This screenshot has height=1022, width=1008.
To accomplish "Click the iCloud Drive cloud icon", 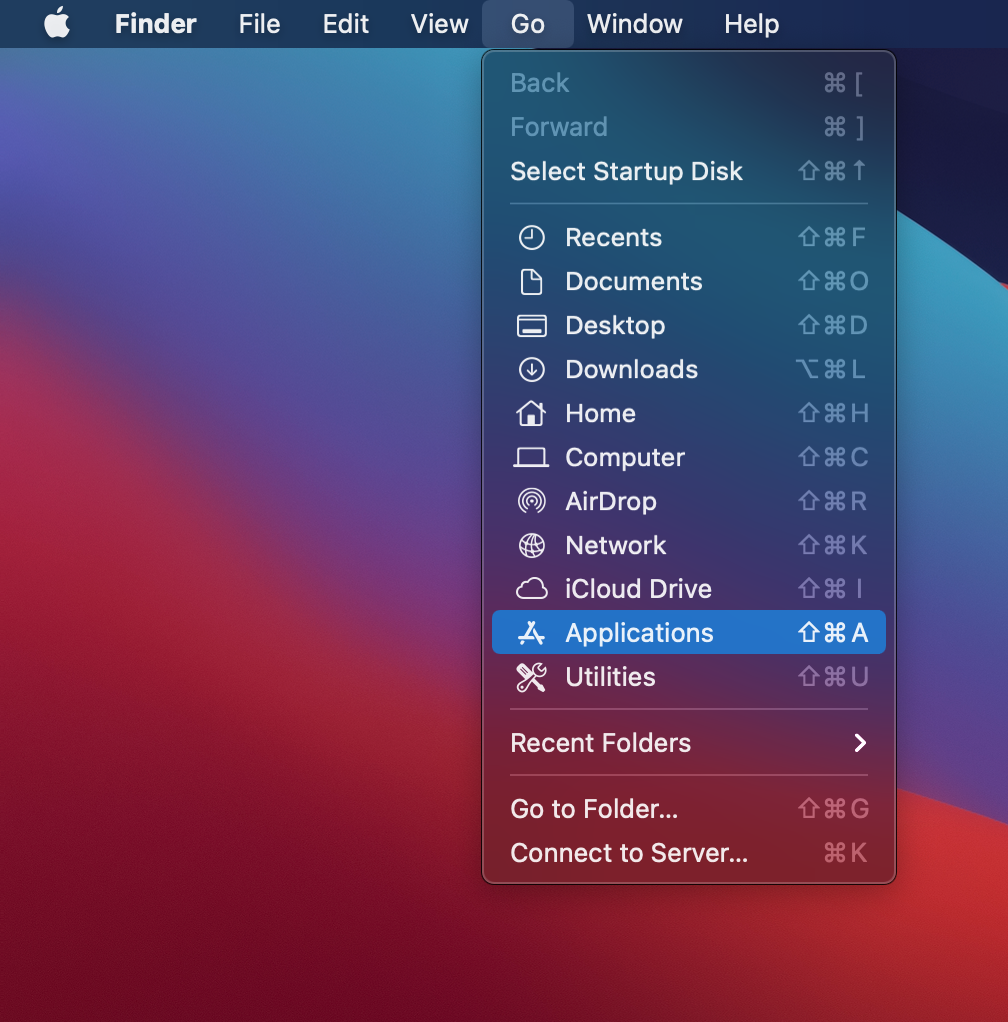I will [531, 589].
